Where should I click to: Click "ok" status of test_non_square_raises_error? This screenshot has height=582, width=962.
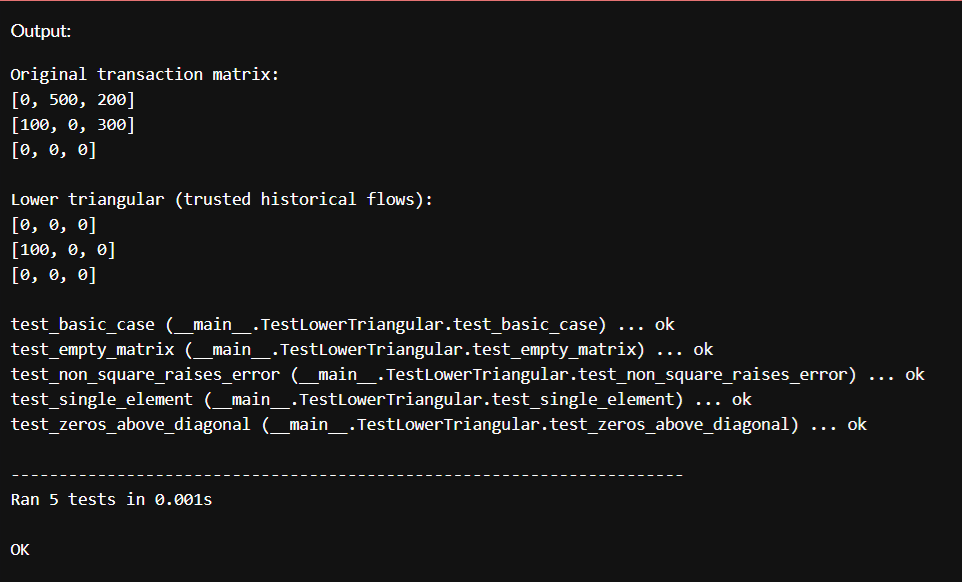(914, 374)
